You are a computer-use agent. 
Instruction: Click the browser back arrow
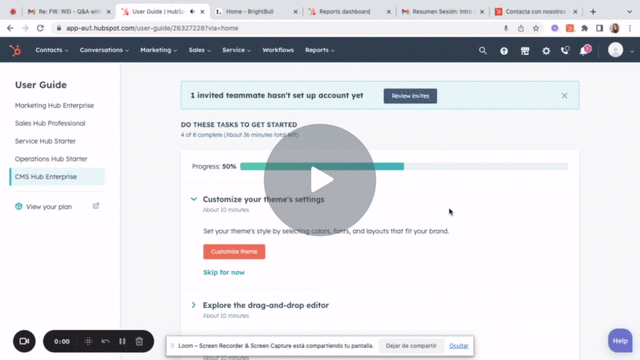click(10, 28)
